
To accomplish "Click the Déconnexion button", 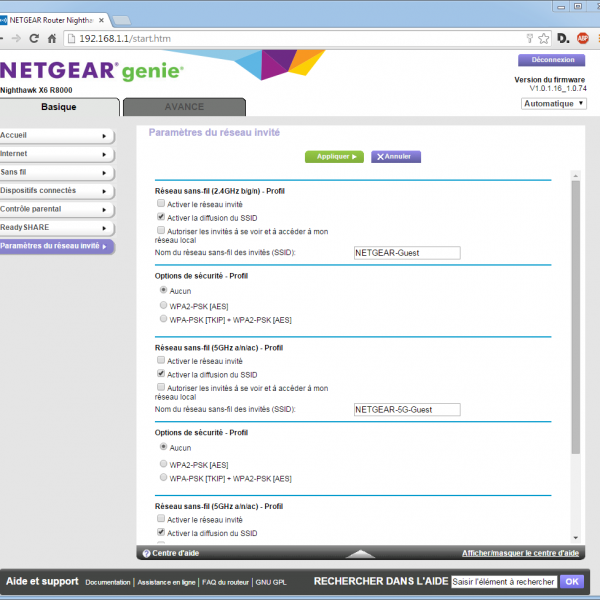I will point(552,60).
